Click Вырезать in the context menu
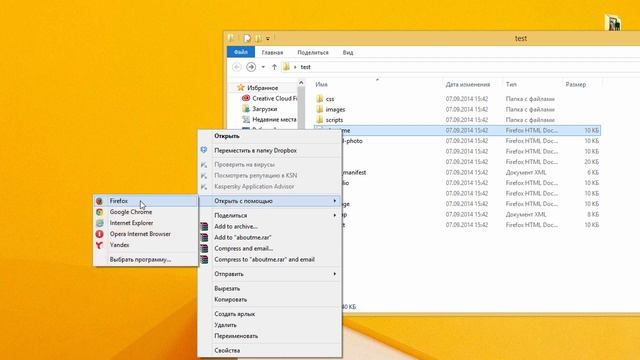Screen dimensions: 640x360 (x=270, y=288)
